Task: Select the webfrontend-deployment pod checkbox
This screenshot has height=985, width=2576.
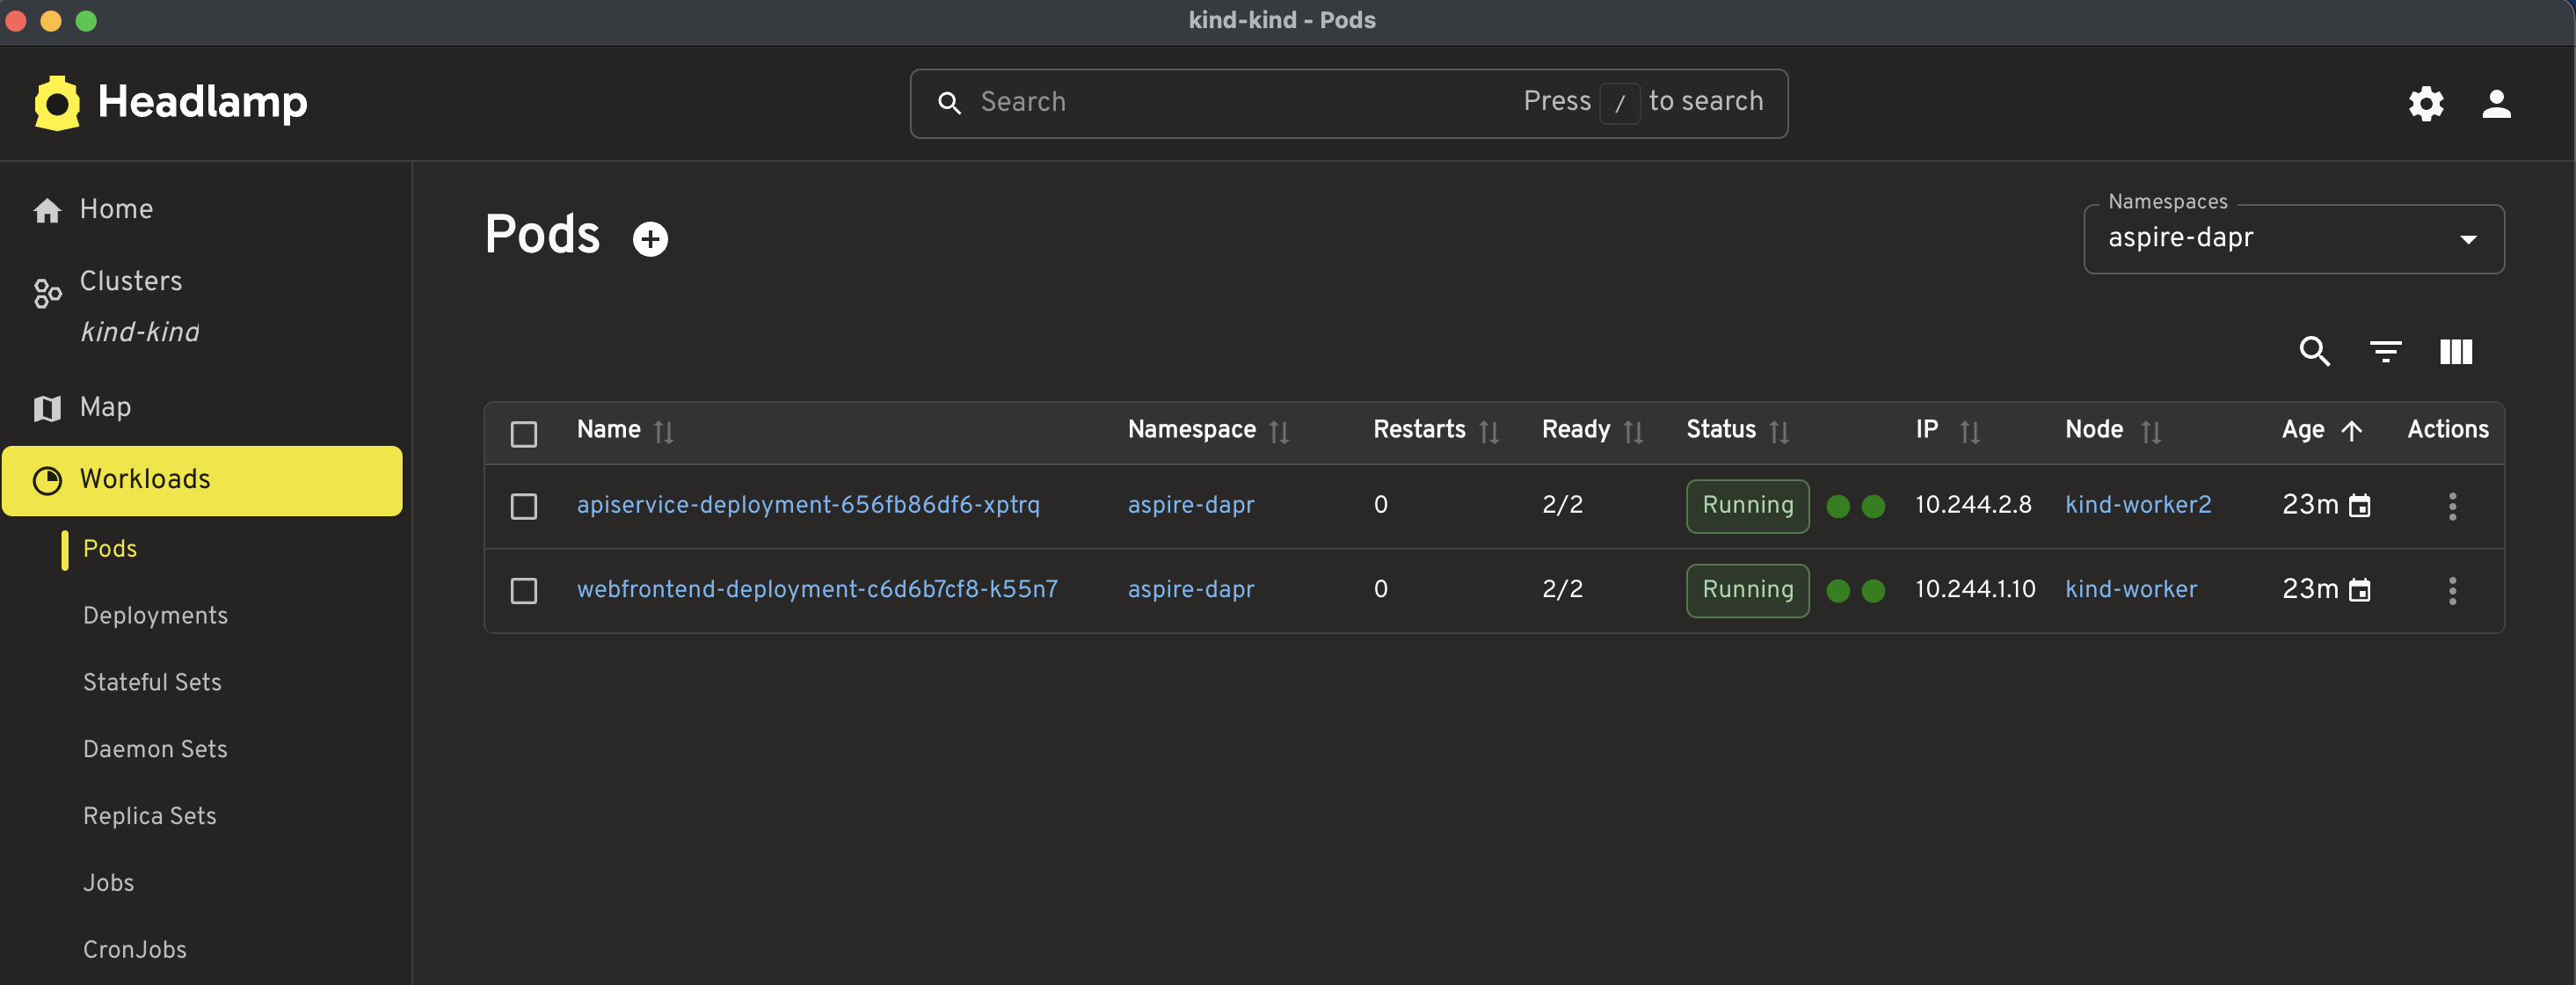Action: click(523, 590)
